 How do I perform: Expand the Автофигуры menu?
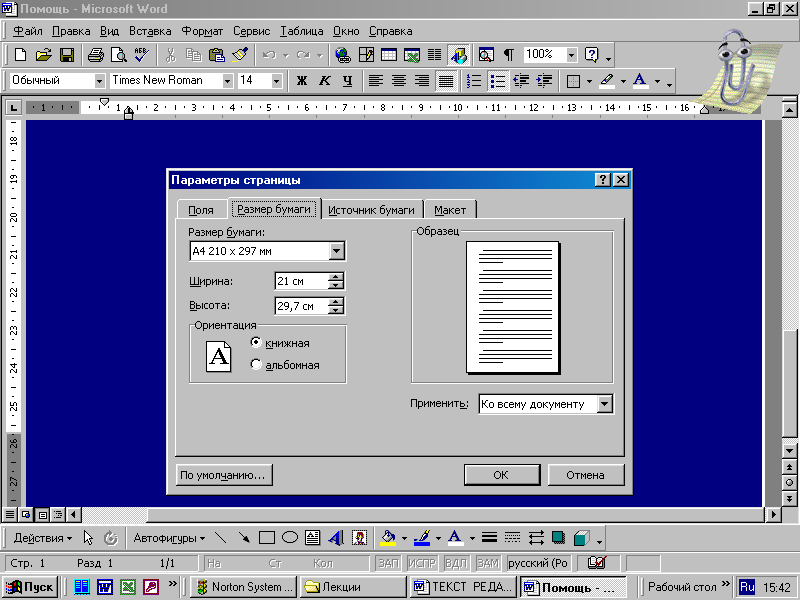point(169,538)
